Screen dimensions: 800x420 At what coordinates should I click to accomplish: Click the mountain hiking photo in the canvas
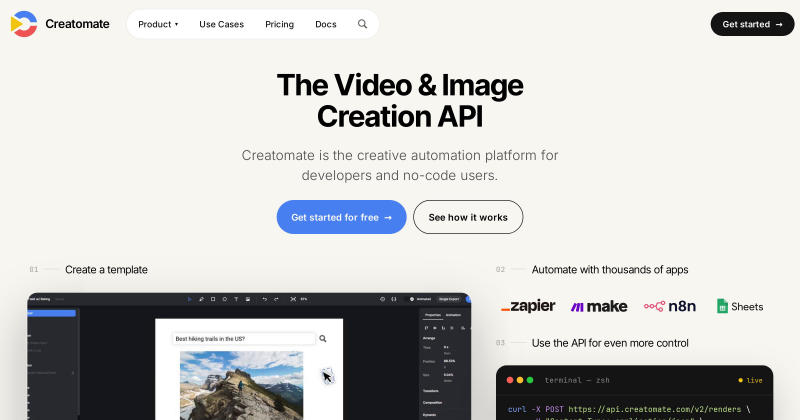tap(241, 385)
